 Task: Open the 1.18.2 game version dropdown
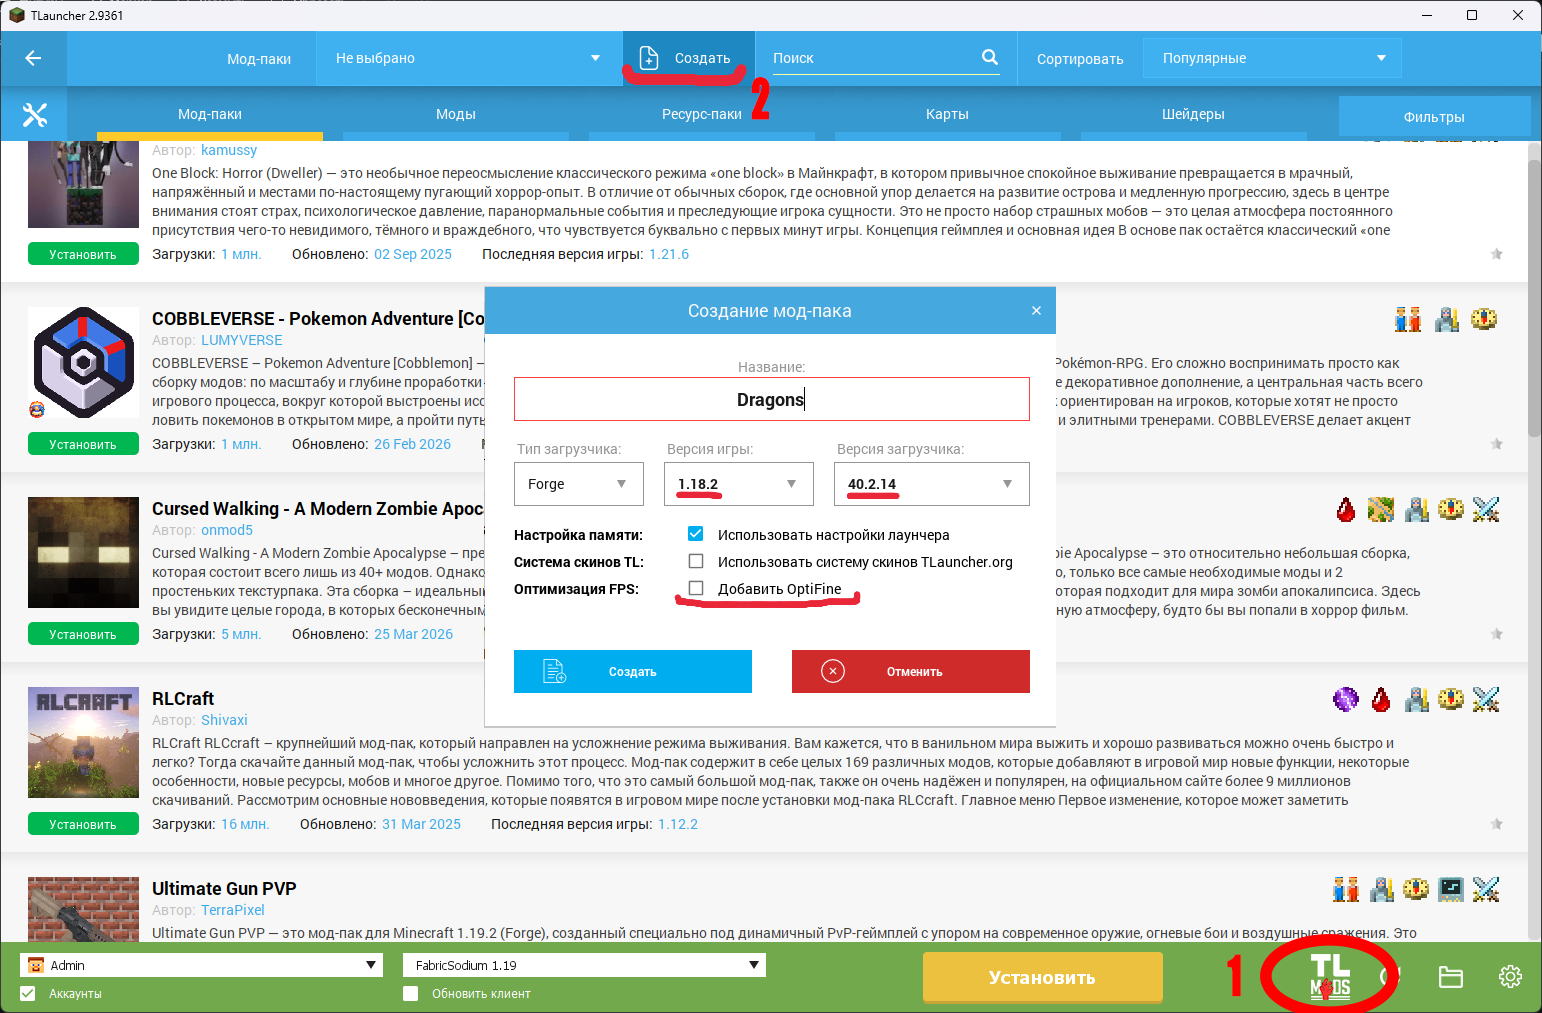[739, 484]
